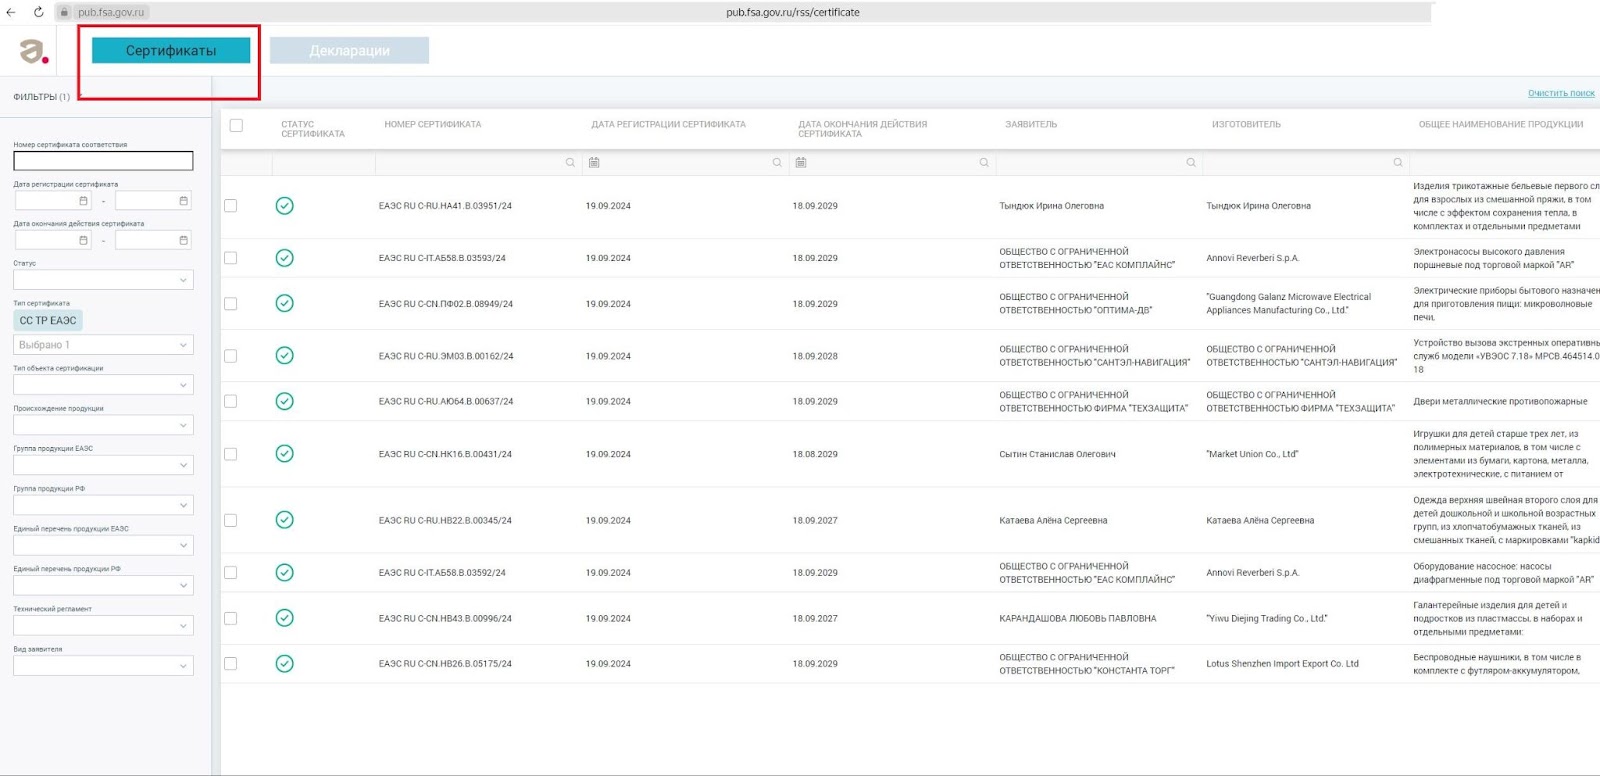
Task: Click the search icon in Номер сертификата column filter
Action: [x=570, y=162]
